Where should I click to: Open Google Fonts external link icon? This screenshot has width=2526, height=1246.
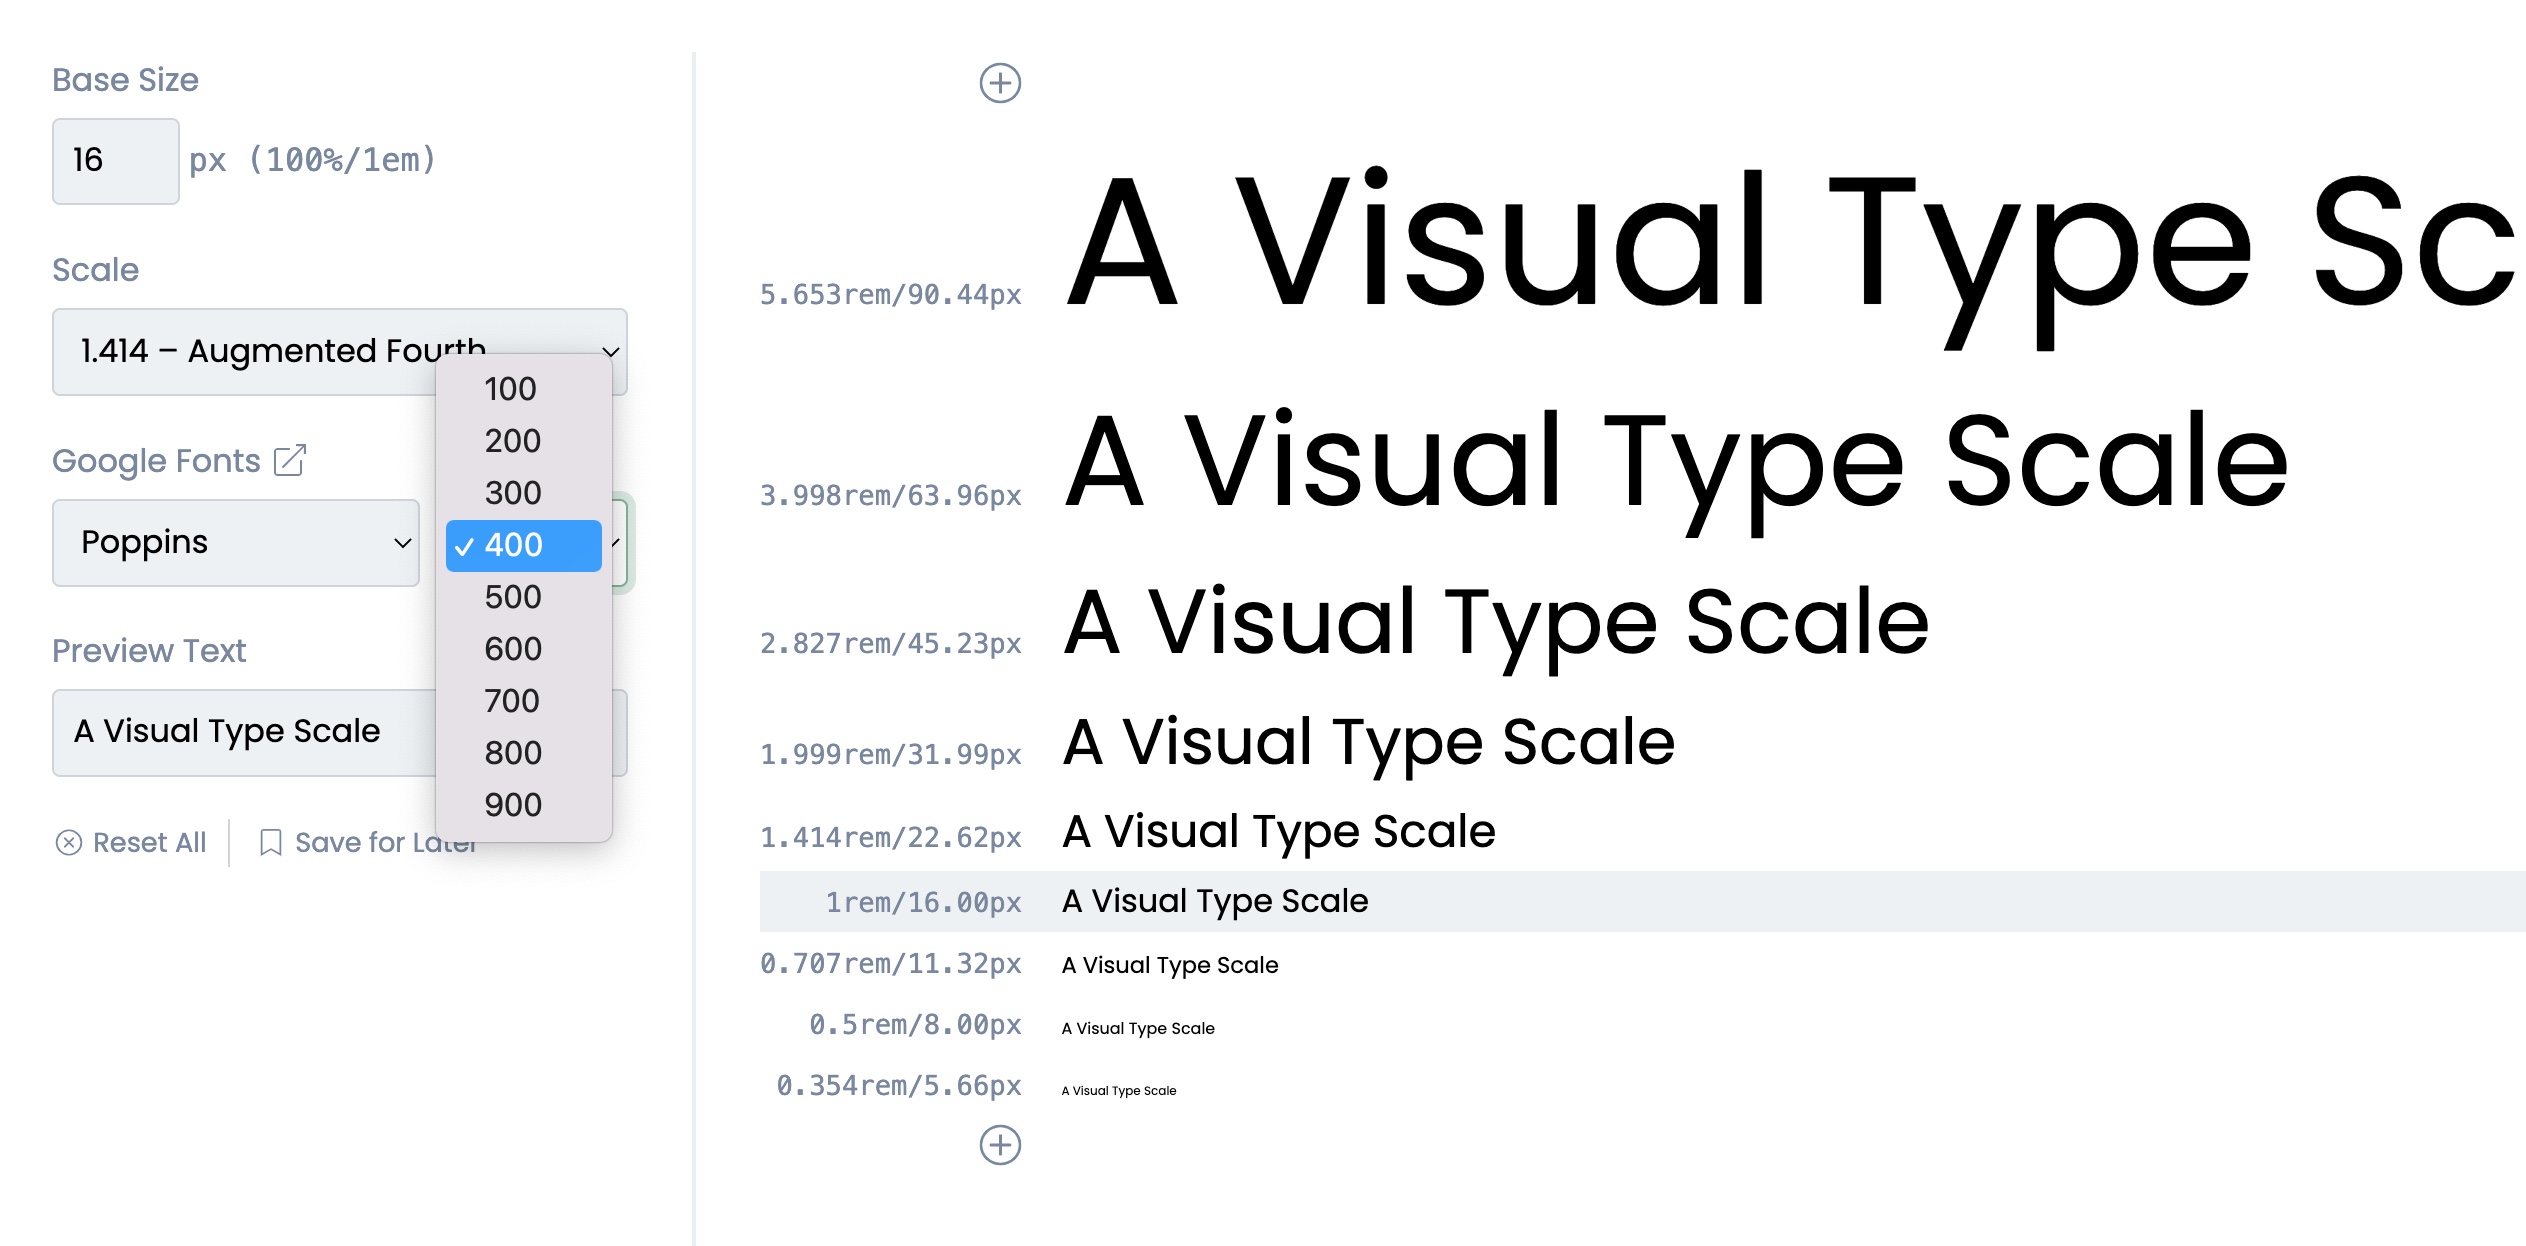click(x=290, y=460)
